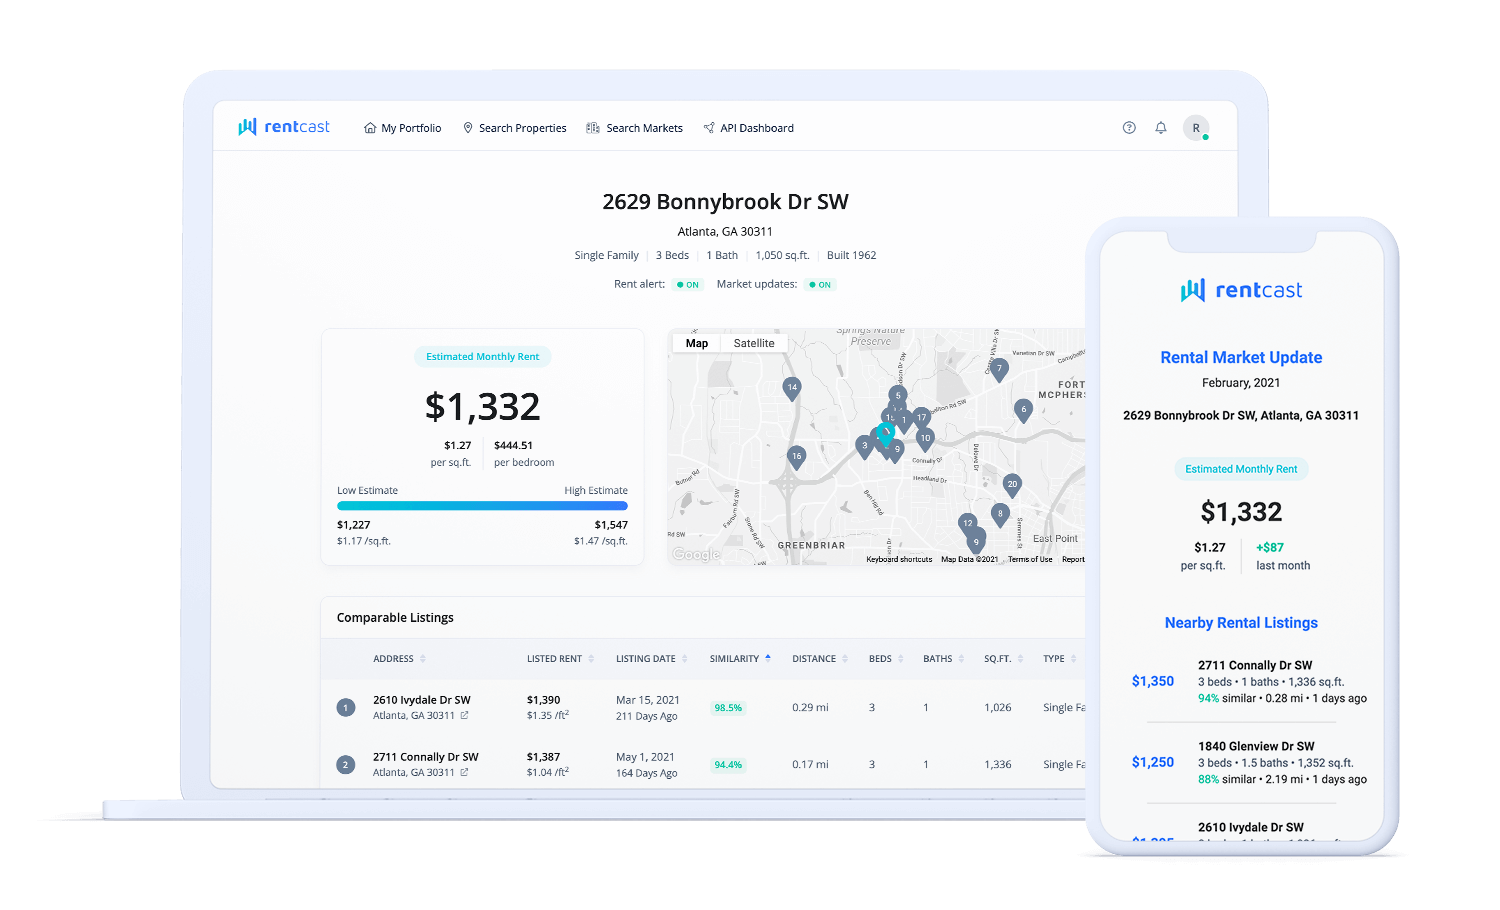Open the notifications bell icon
The image size is (1500, 910).
(1160, 127)
